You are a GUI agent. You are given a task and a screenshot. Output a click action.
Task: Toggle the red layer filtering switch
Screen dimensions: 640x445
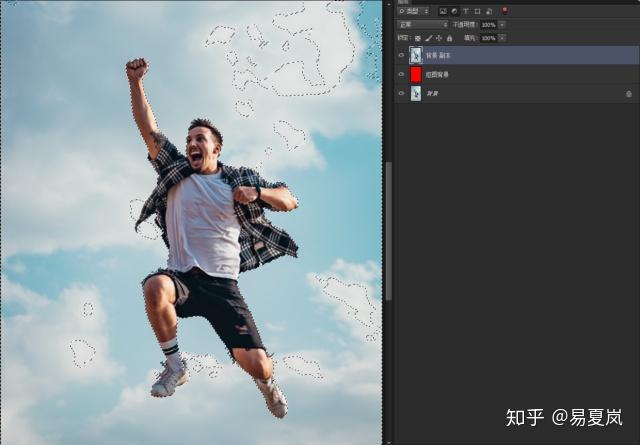pyautogui.click(x=505, y=11)
